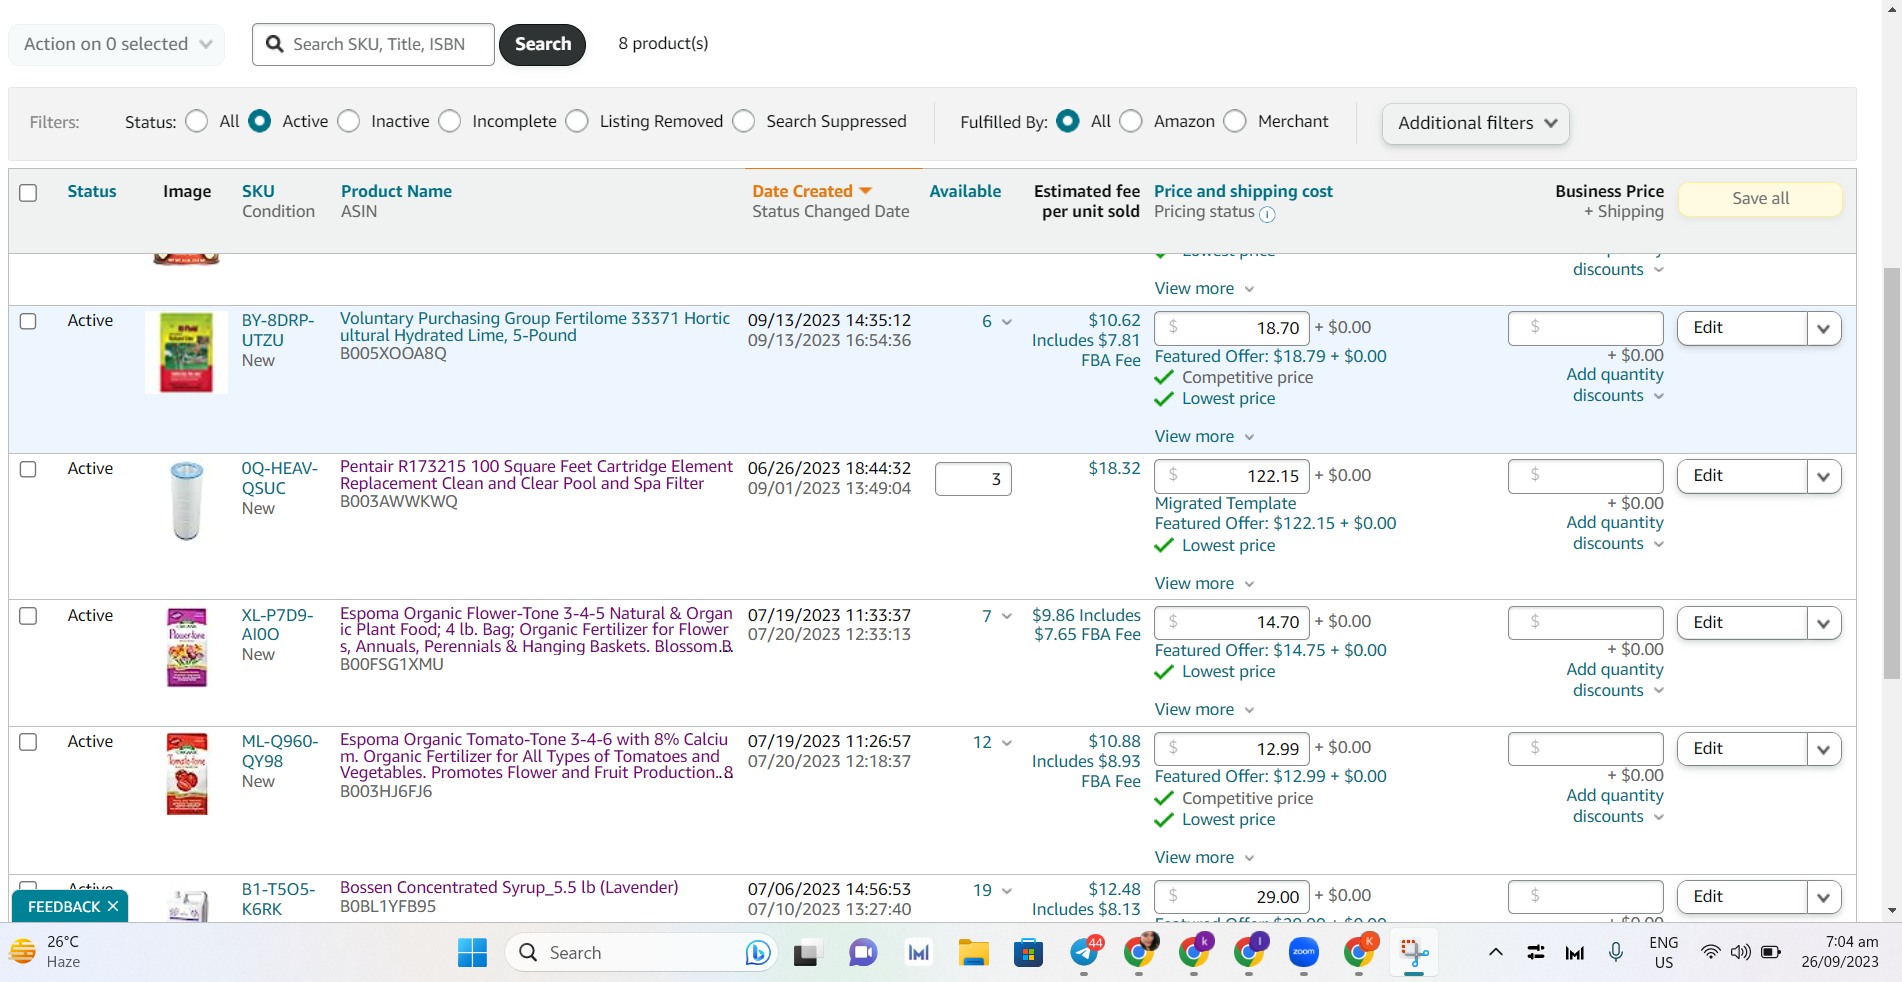This screenshot has width=1902, height=982.
Task: Expand available quantity 12 for Tomato-Tone
Action: (x=1007, y=743)
